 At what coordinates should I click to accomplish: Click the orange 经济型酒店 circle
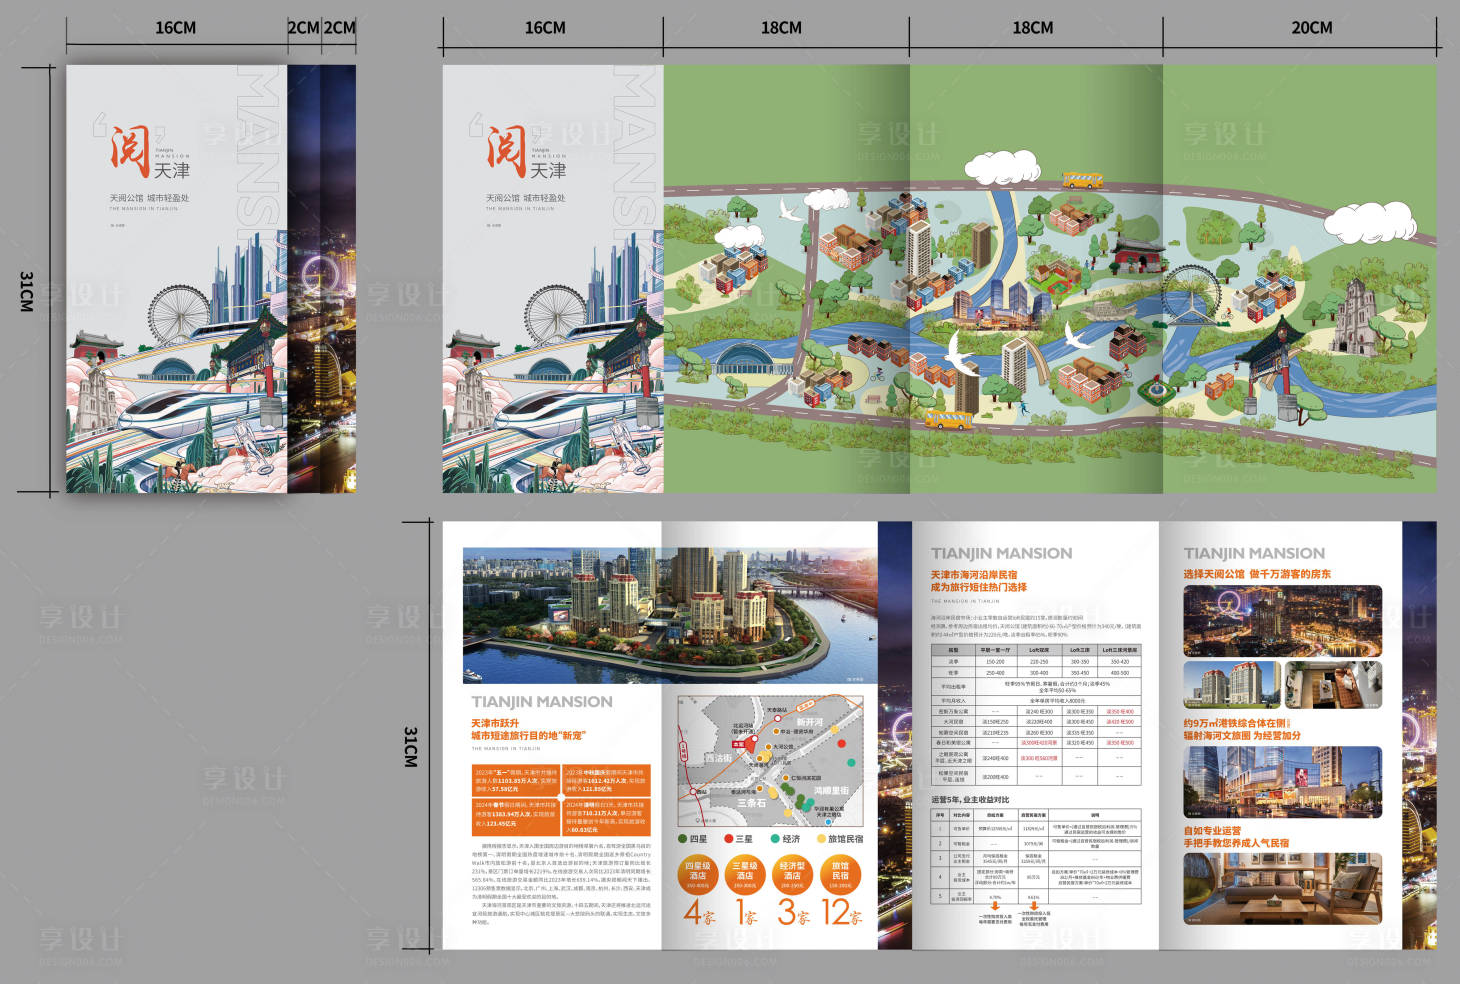(x=792, y=875)
